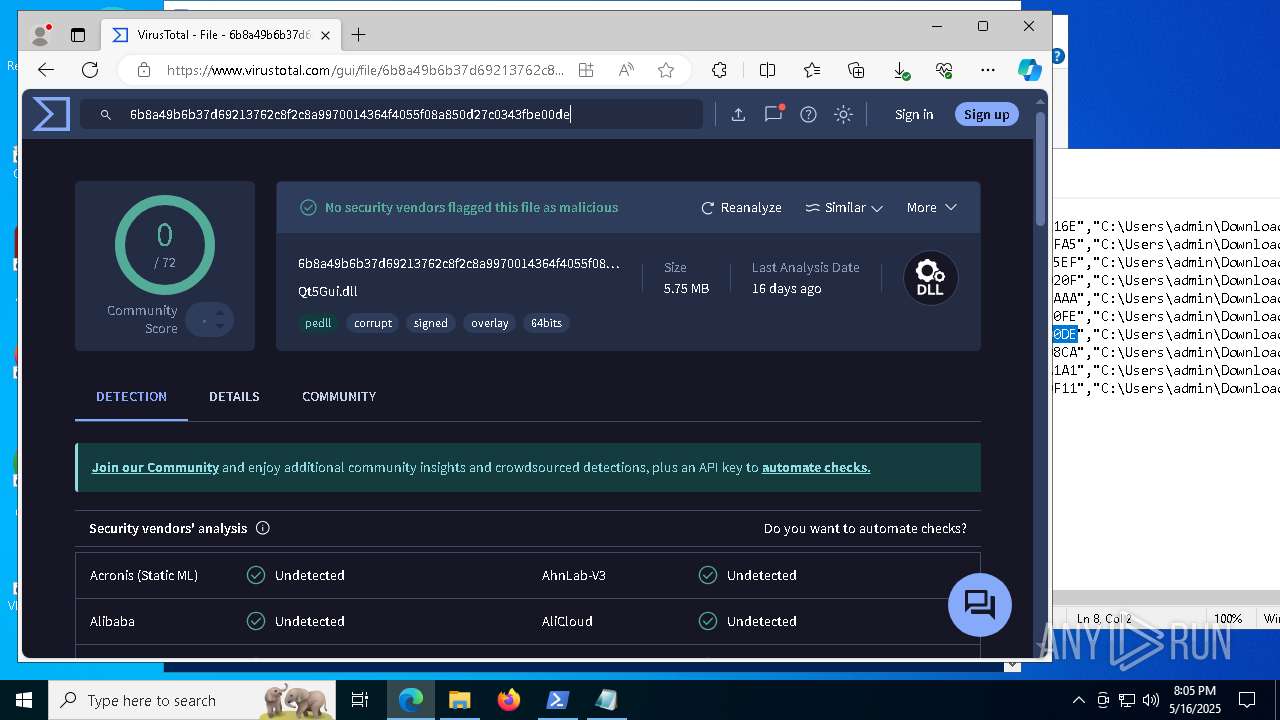Open the automate checks link
This screenshot has height=720, width=1280.
click(816, 467)
